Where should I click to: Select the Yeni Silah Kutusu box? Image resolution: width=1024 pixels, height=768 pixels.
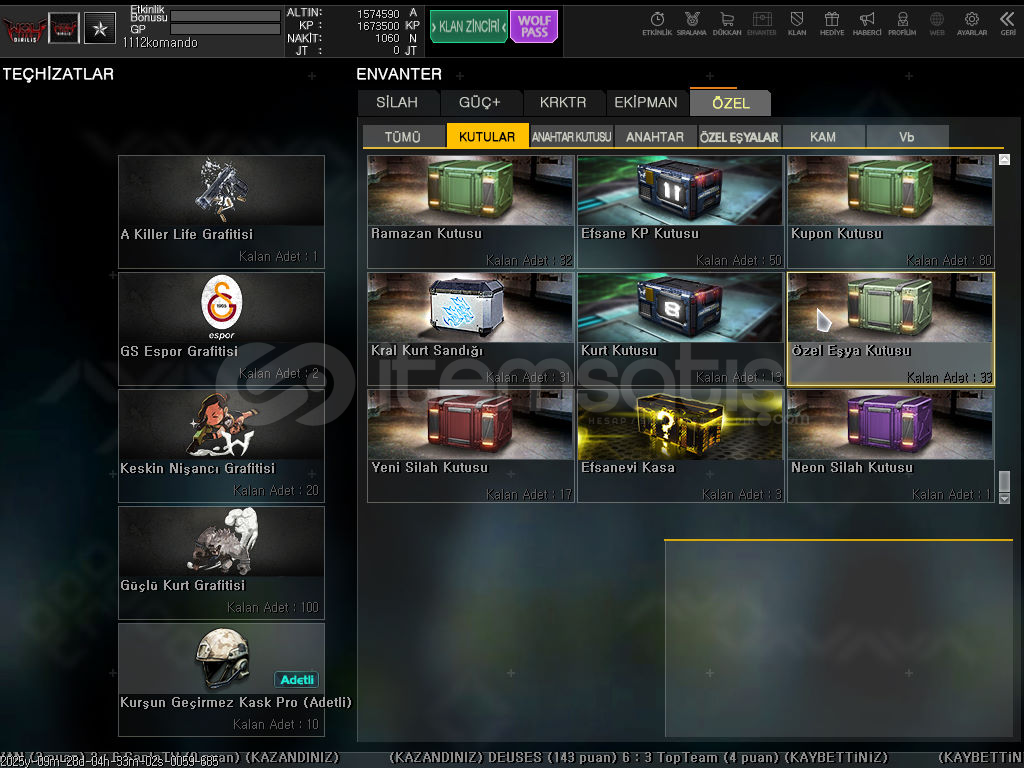pyautogui.click(x=471, y=446)
